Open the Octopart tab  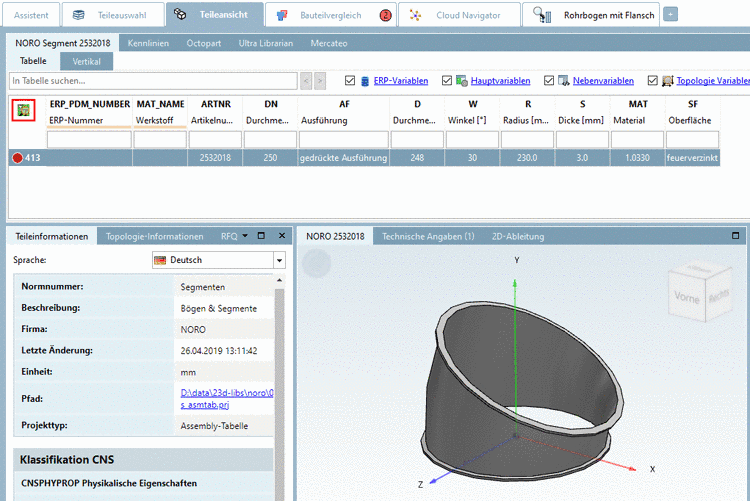click(204, 43)
